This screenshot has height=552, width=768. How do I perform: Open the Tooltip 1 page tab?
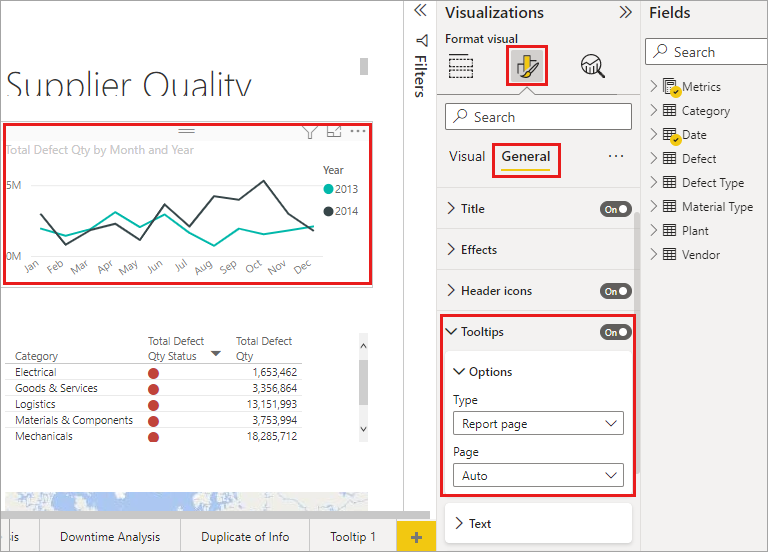click(353, 537)
